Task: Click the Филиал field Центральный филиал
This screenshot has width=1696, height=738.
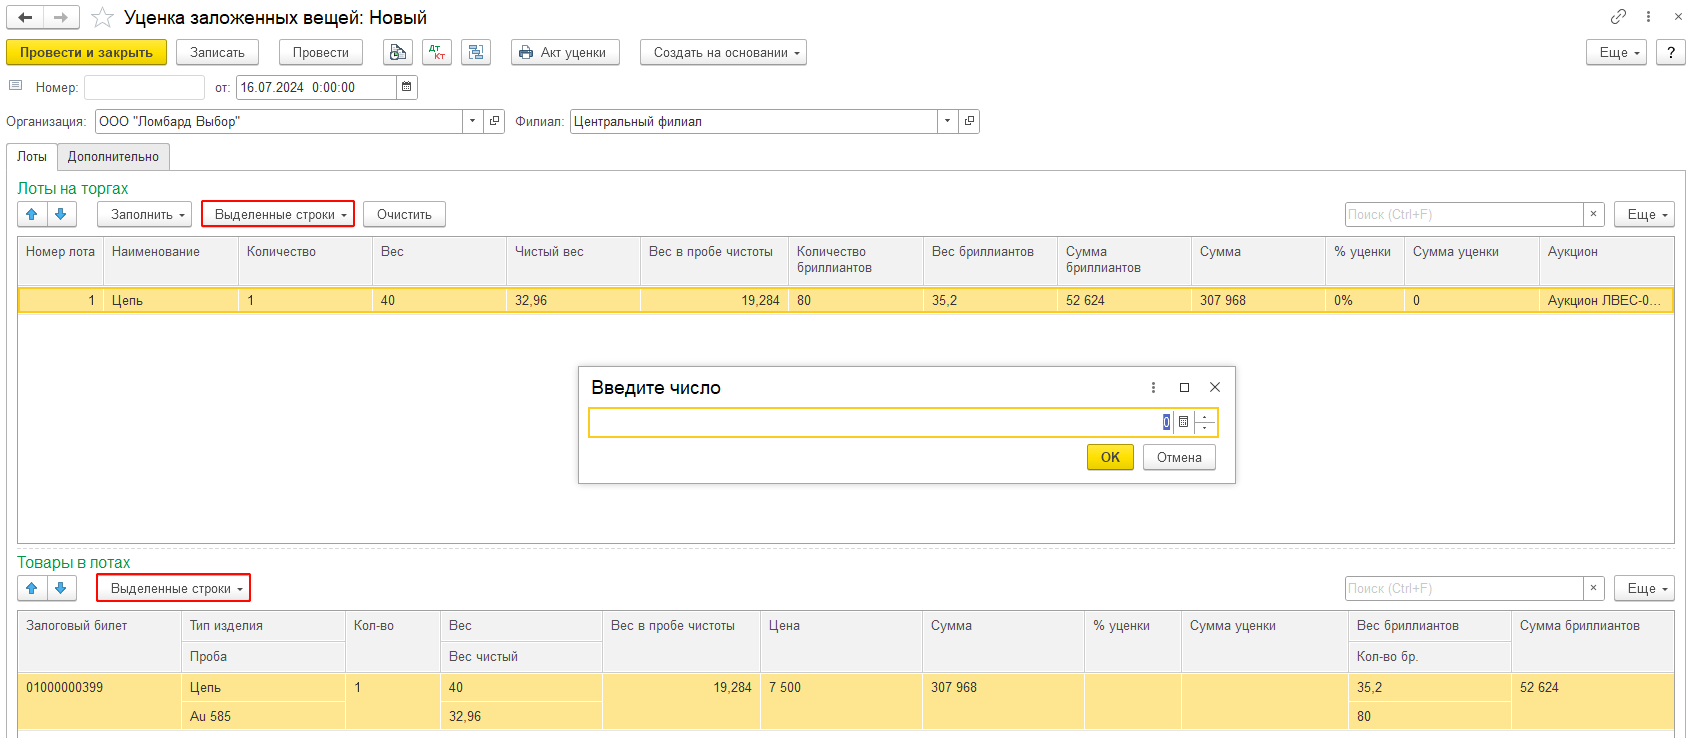Action: (x=753, y=121)
